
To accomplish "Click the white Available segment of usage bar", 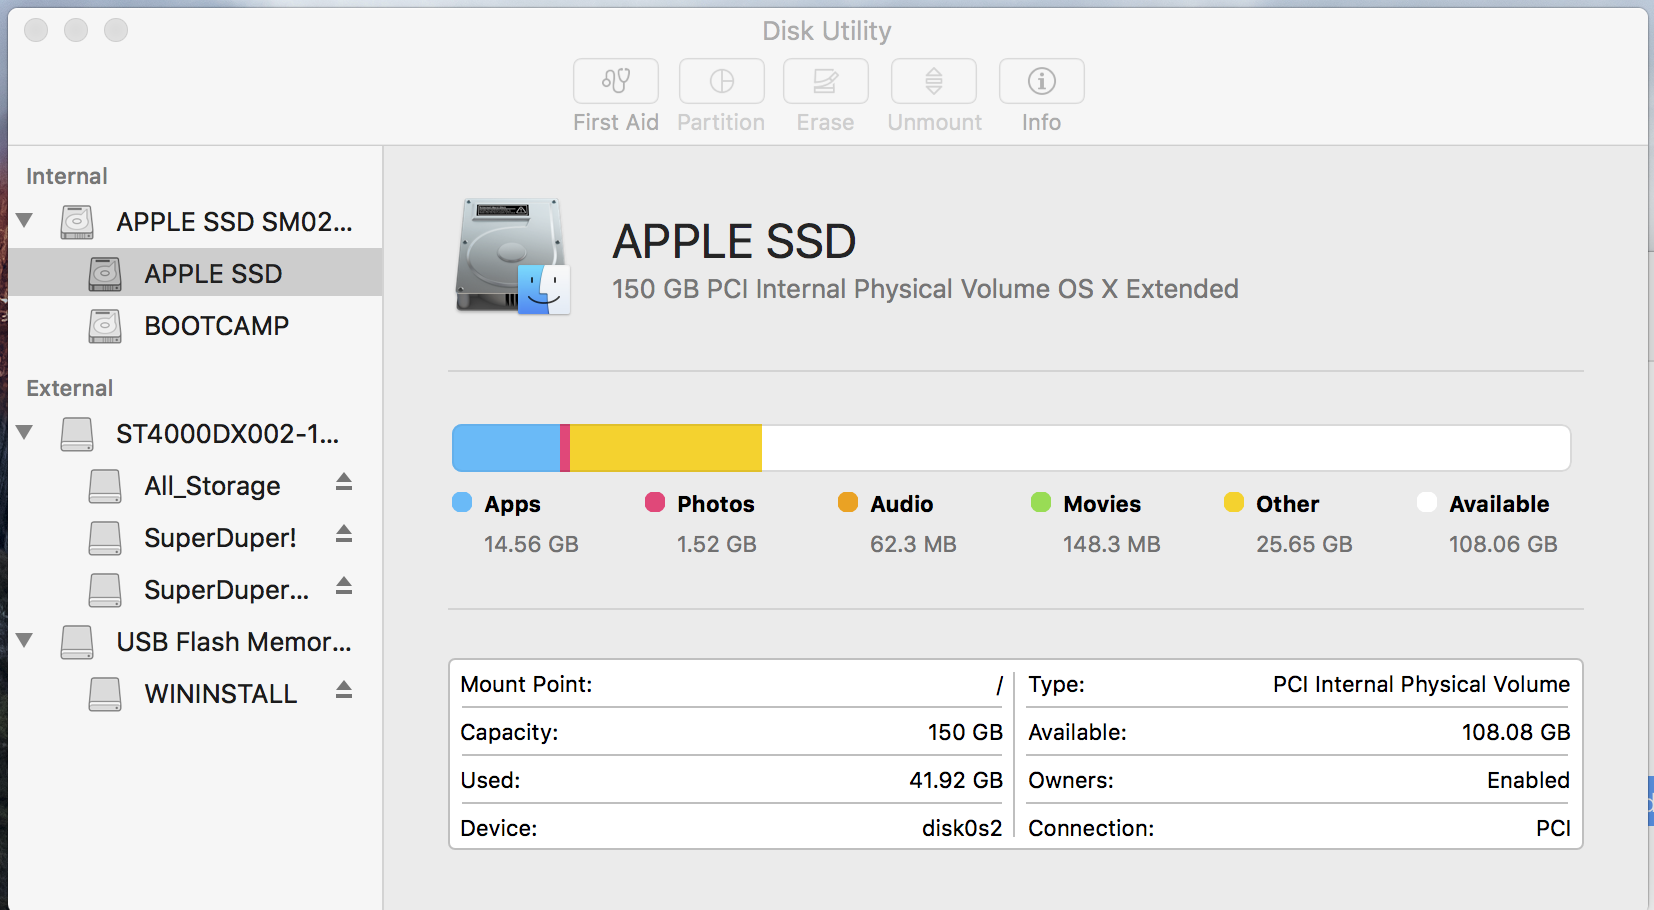I will click(1165, 448).
